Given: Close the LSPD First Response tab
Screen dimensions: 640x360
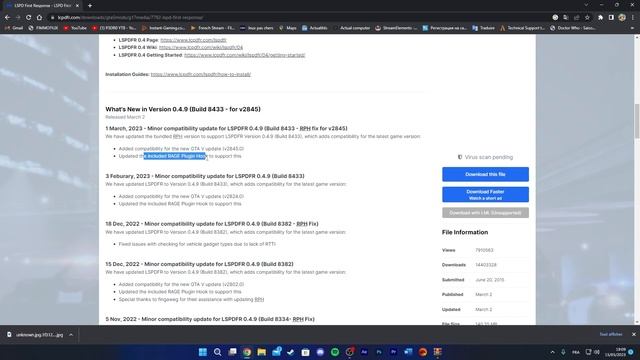Looking at the screenshot, I should 77,6.
